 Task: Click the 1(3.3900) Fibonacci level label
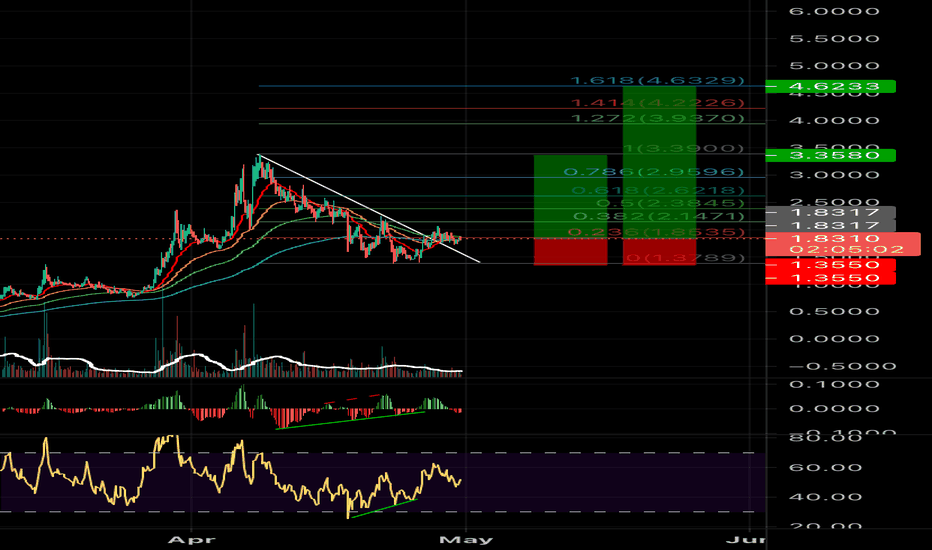point(683,148)
